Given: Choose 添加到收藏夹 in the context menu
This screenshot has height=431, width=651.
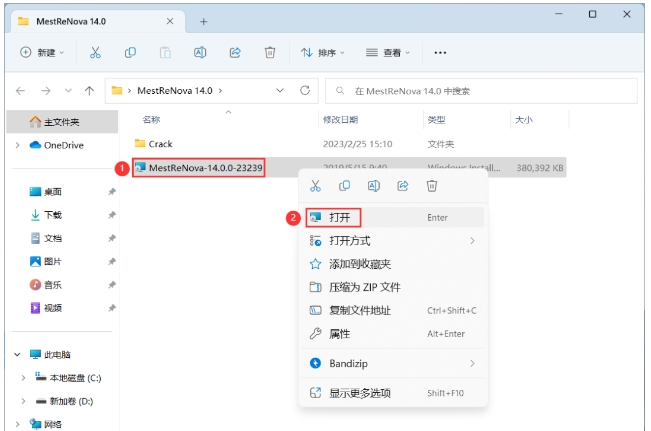Looking at the screenshot, I should click(394, 264).
